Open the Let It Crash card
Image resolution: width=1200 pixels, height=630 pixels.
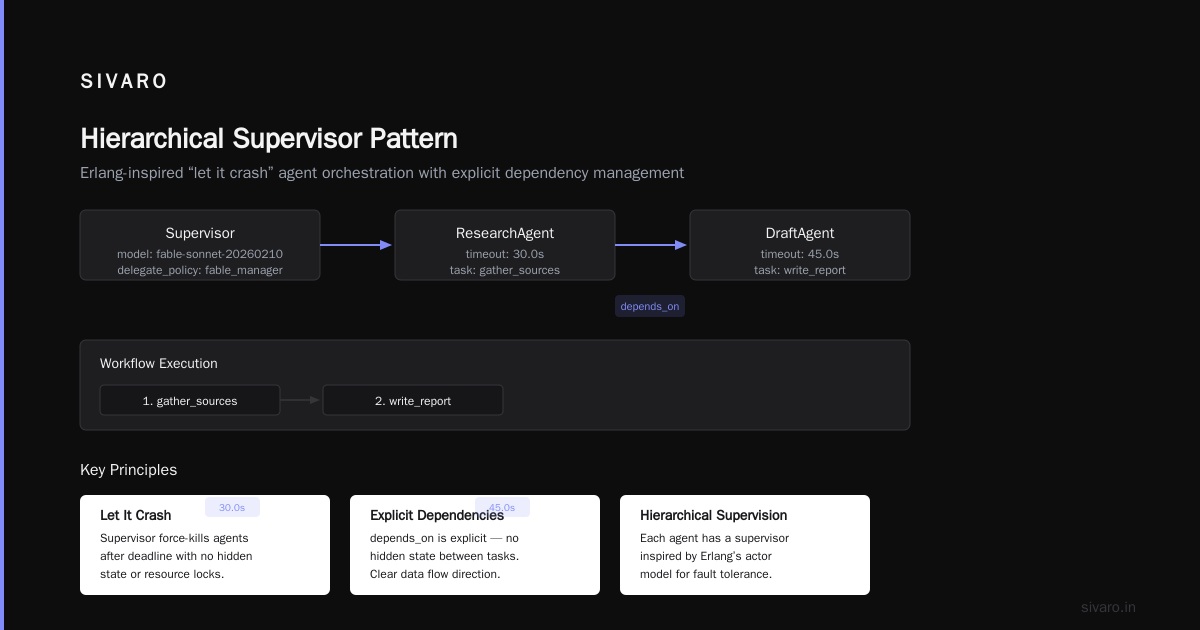(x=205, y=545)
